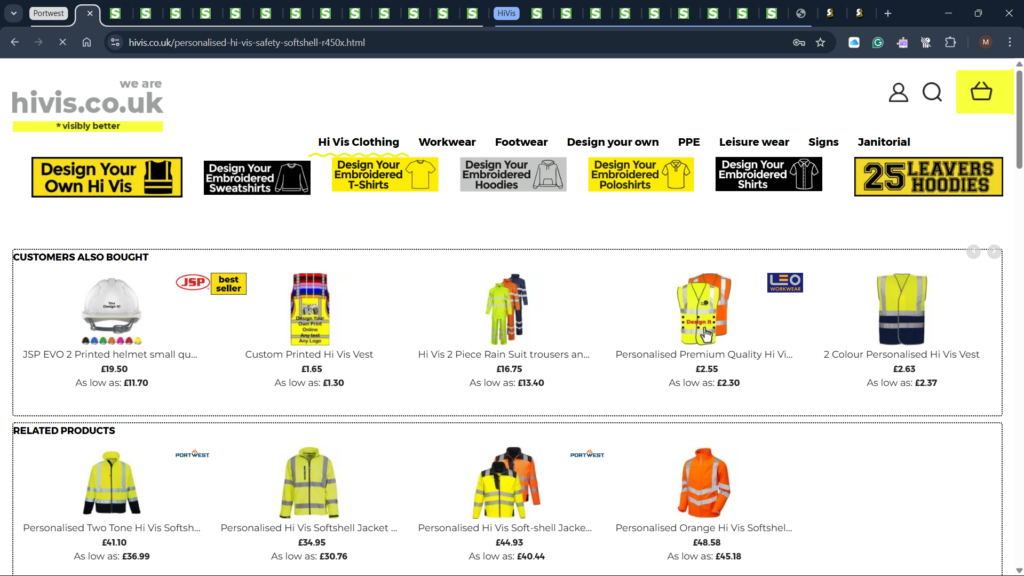Close the currently active browser tab
Screen dimensions: 1024x576
pyautogui.click(x=89, y=13)
